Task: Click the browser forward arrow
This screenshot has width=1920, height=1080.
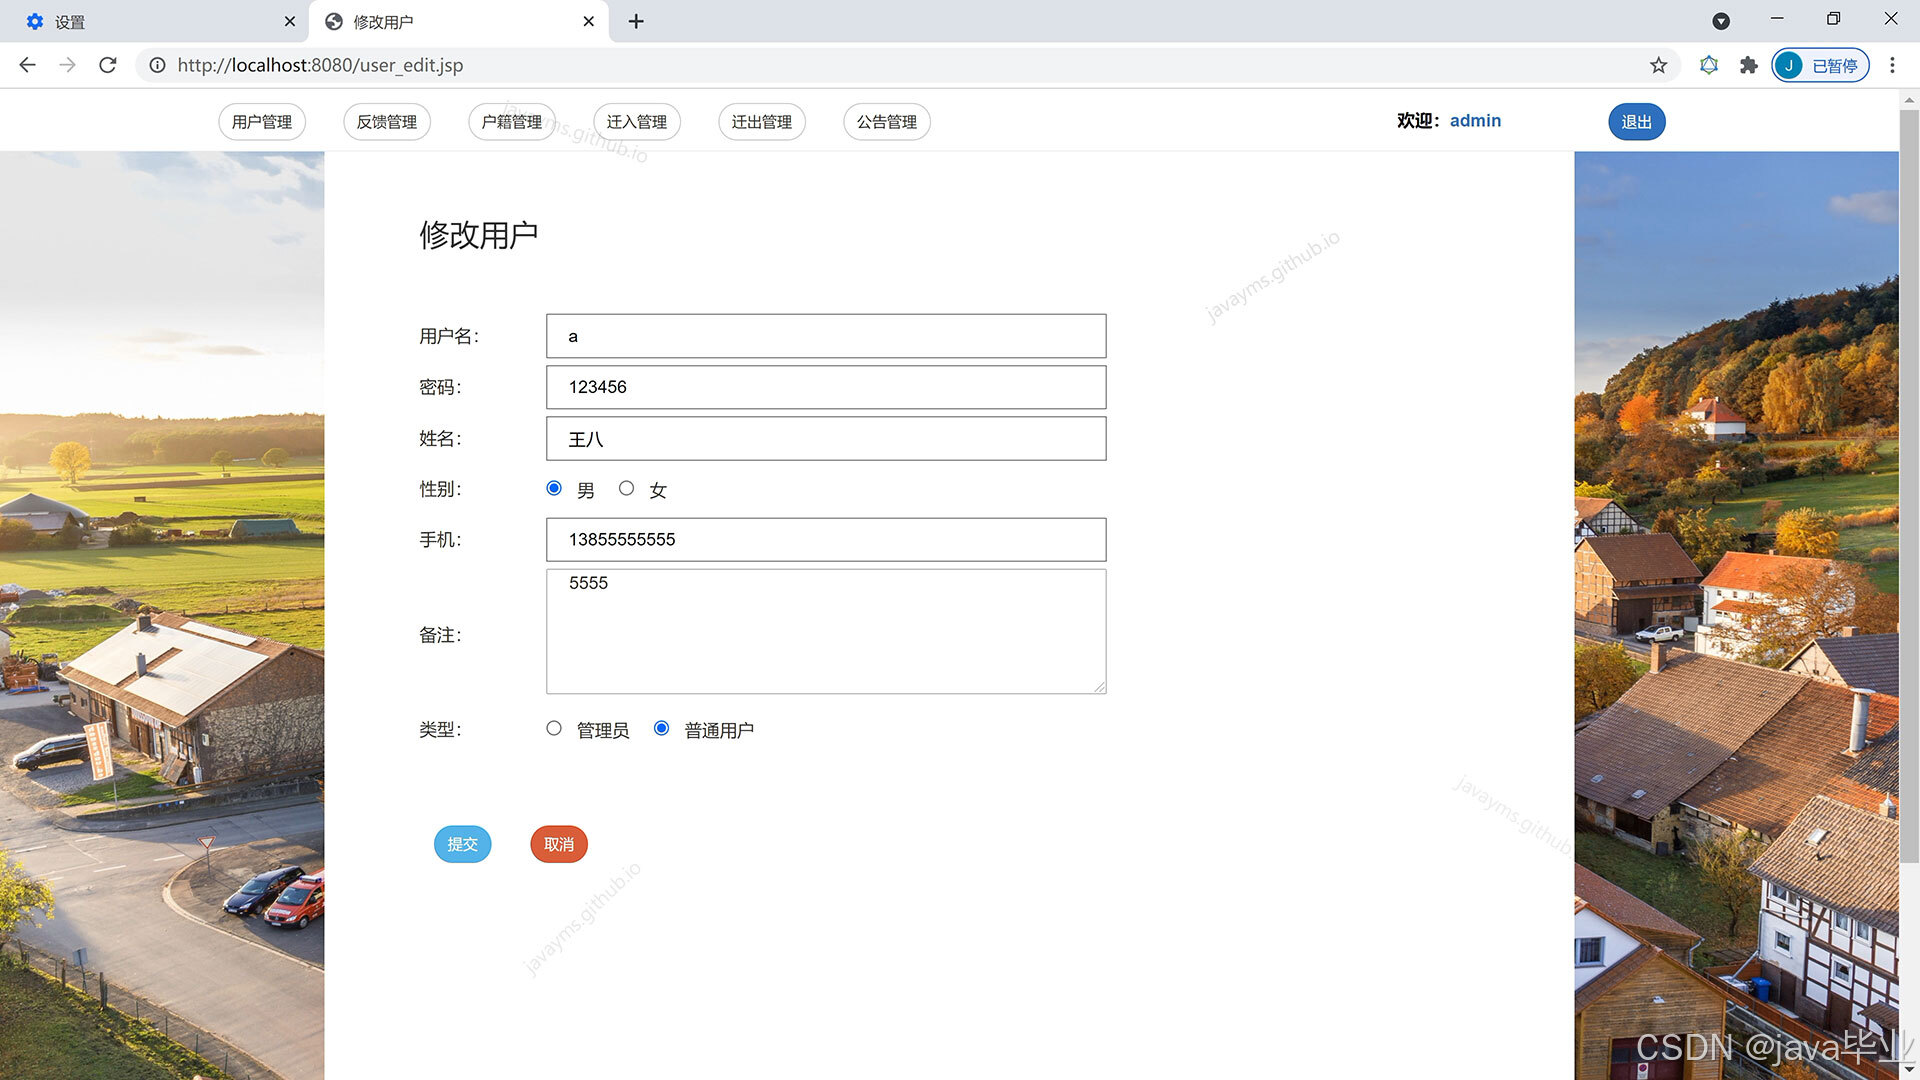Action: 67,65
